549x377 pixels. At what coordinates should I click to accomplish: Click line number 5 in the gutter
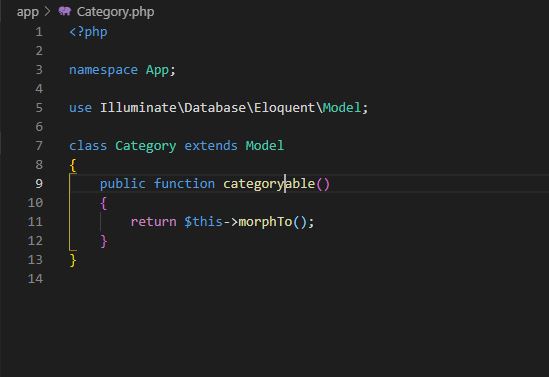(39, 107)
